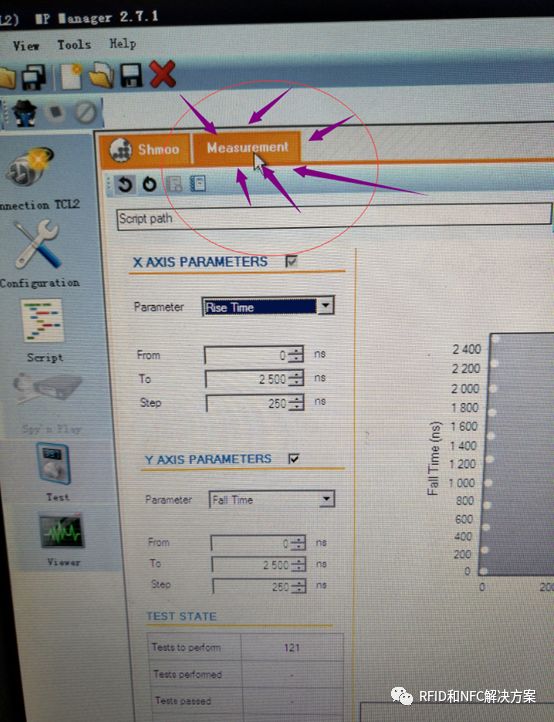Switch to the Shmoo tab
Image resolution: width=554 pixels, height=722 pixels.
pos(145,149)
